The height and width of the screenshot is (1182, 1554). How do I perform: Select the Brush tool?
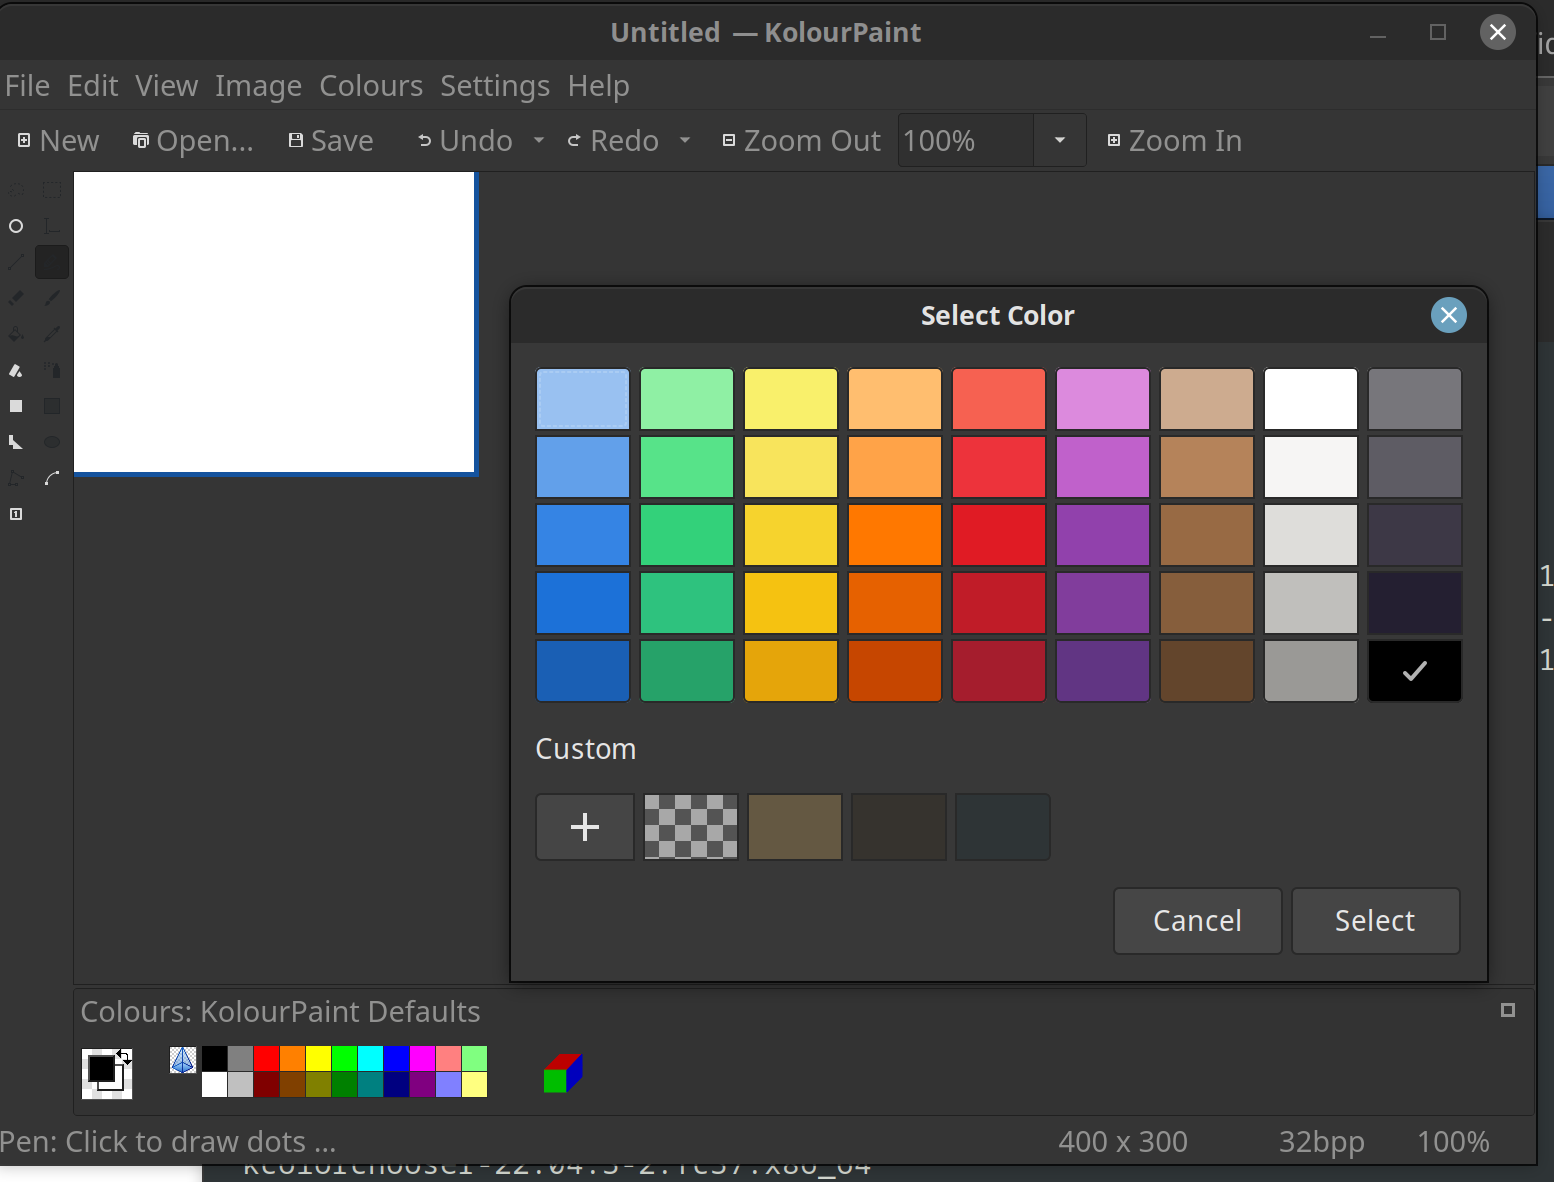click(x=52, y=297)
